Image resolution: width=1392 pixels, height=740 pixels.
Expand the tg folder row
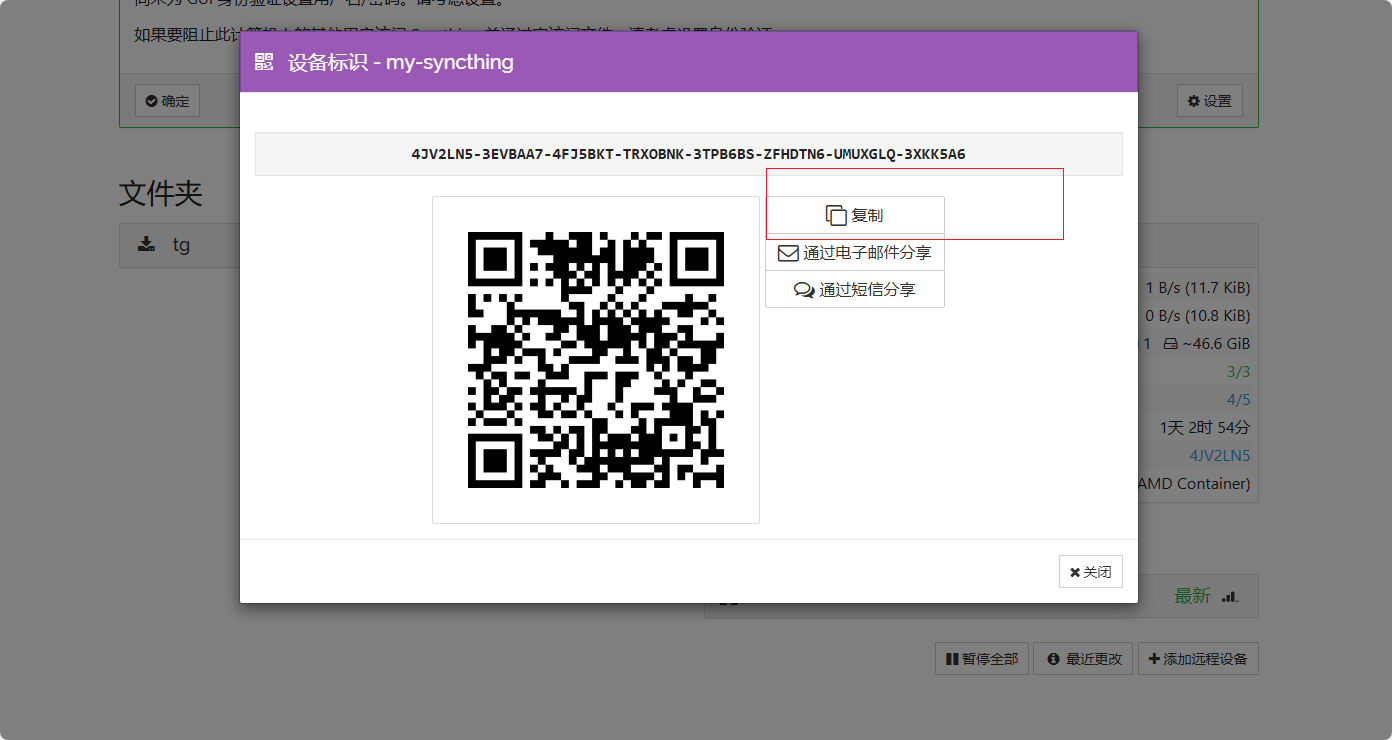(x=180, y=245)
